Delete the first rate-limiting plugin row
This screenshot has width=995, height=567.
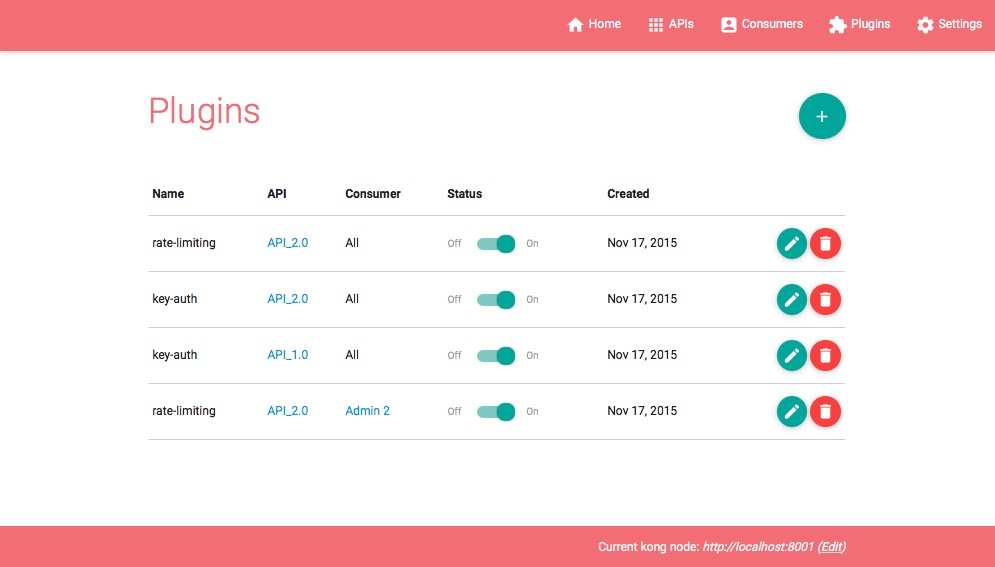tap(825, 243)
